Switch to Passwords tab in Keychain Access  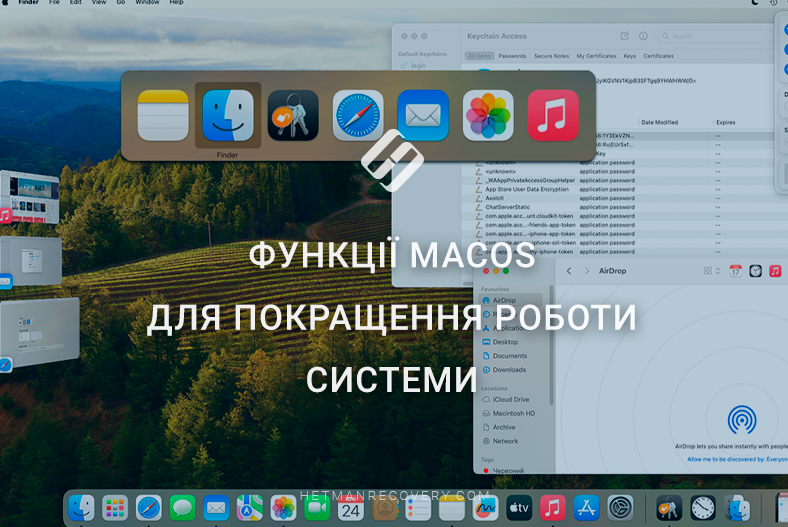[512, 56]
